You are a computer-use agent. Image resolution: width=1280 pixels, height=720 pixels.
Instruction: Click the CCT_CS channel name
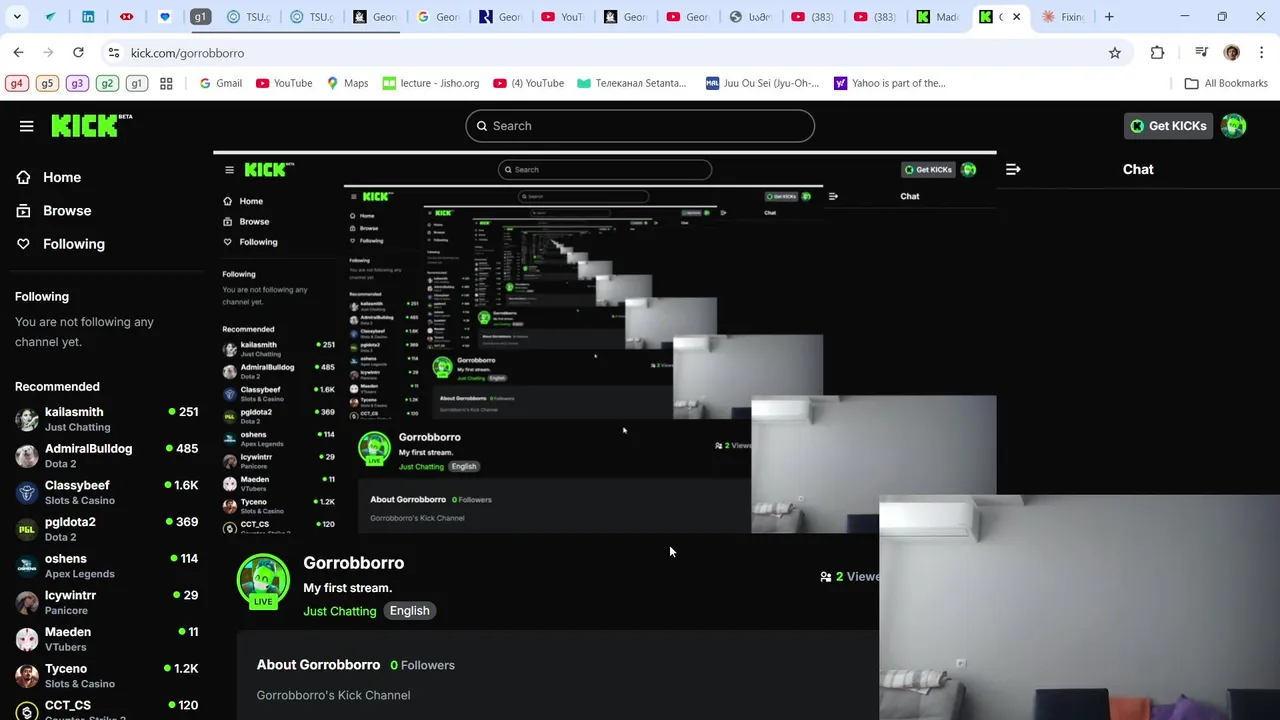coord(68,705)
